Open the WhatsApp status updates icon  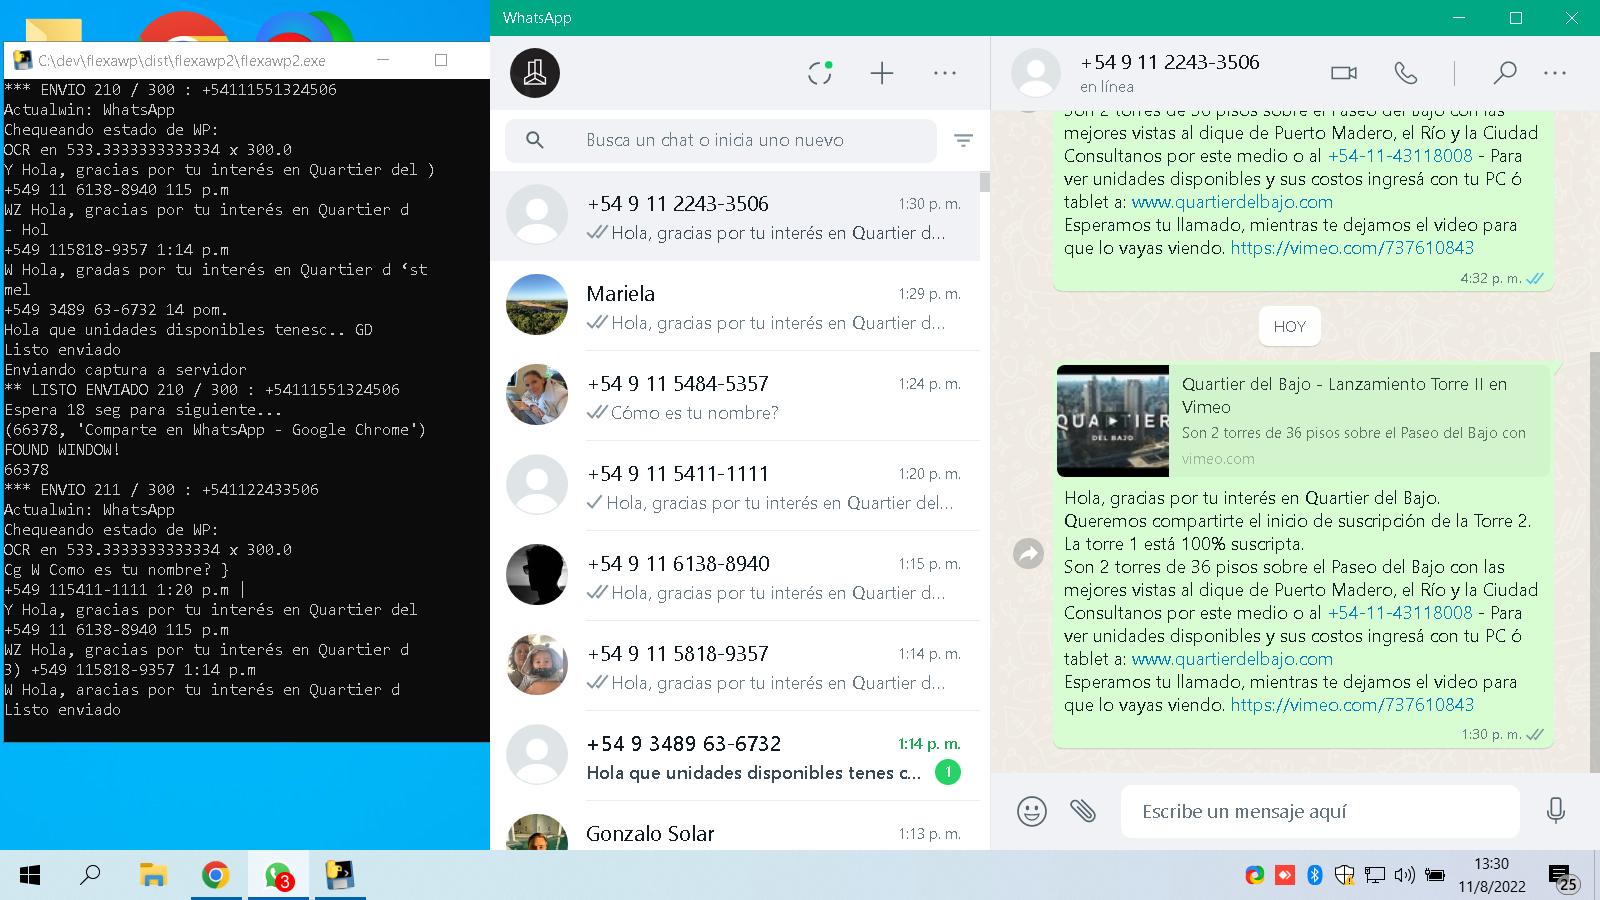(x=820, y=73)
